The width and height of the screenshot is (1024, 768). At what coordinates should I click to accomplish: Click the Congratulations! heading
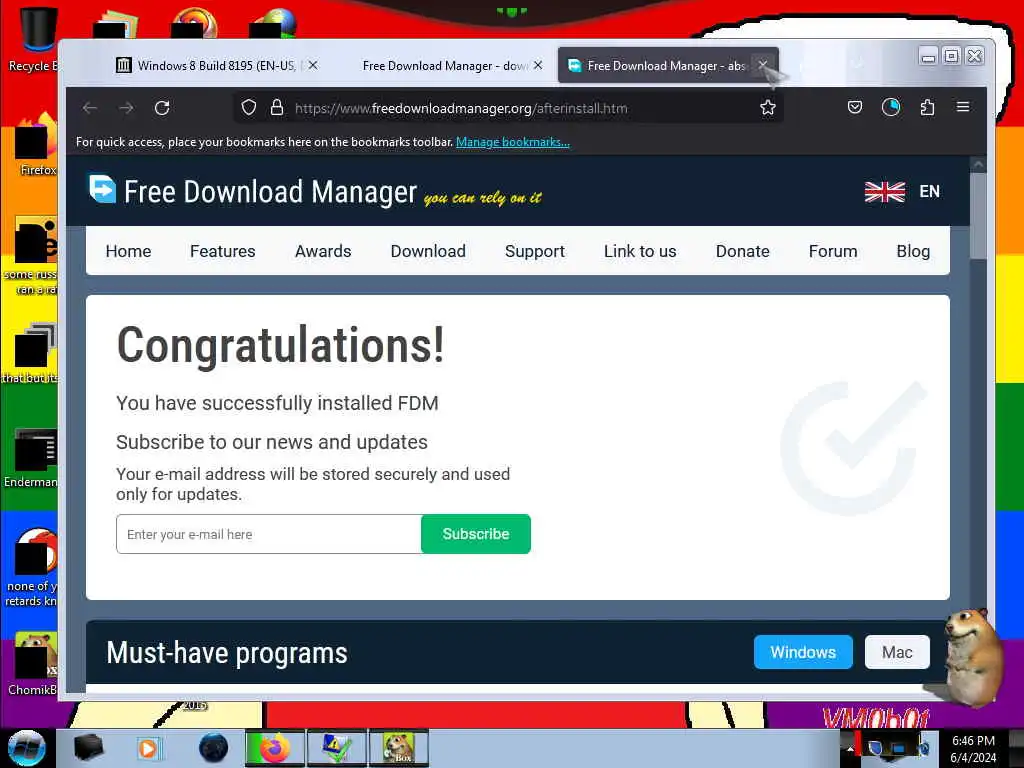pos(281,345)
